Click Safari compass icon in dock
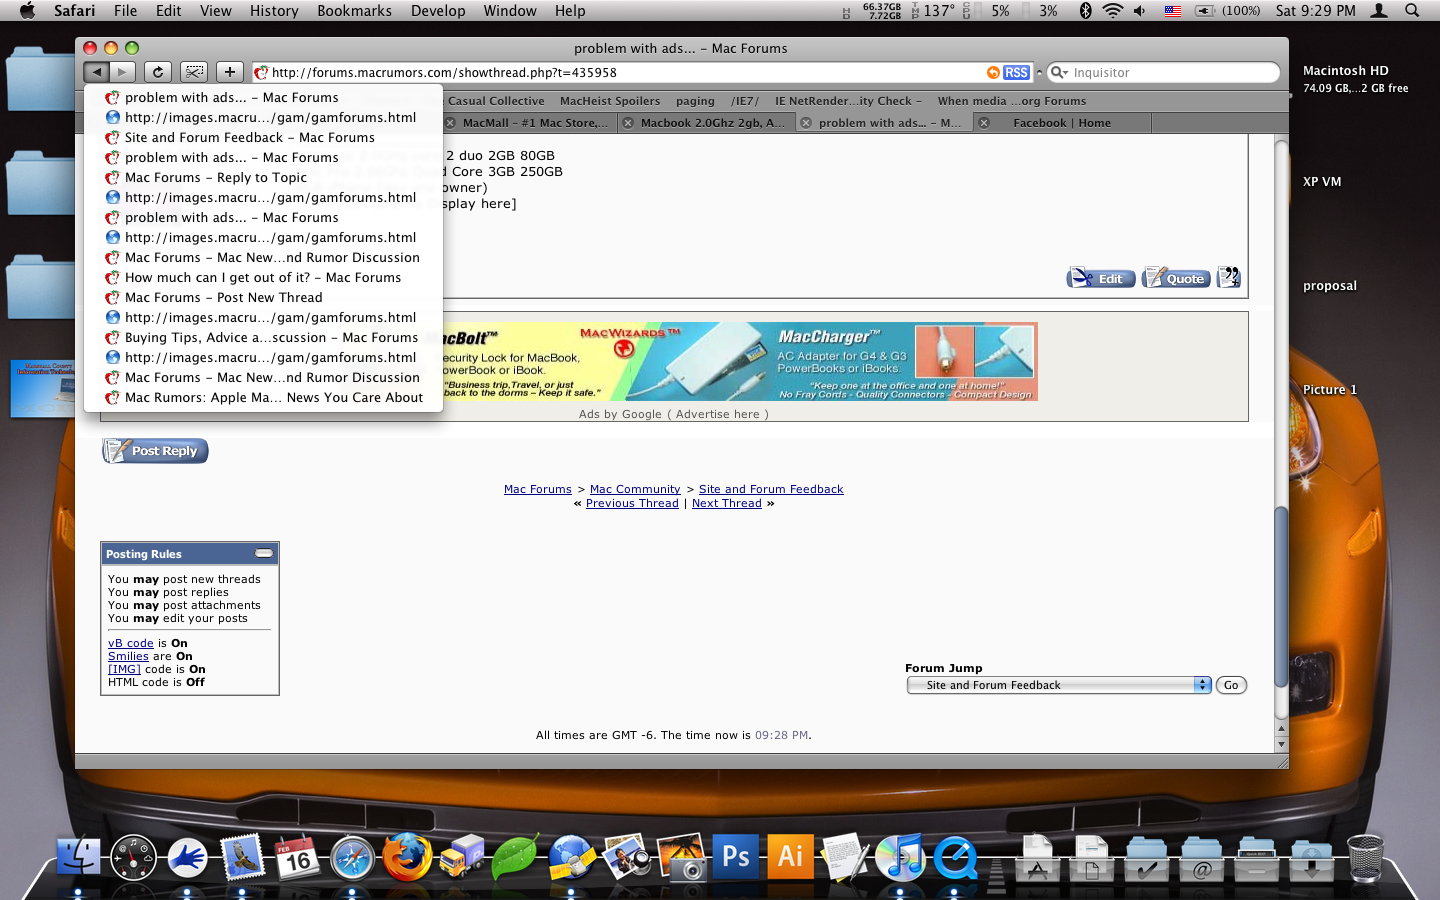The width and height of the screenshot is (1440, 900). pyautogui.click(x=352, y=858)
